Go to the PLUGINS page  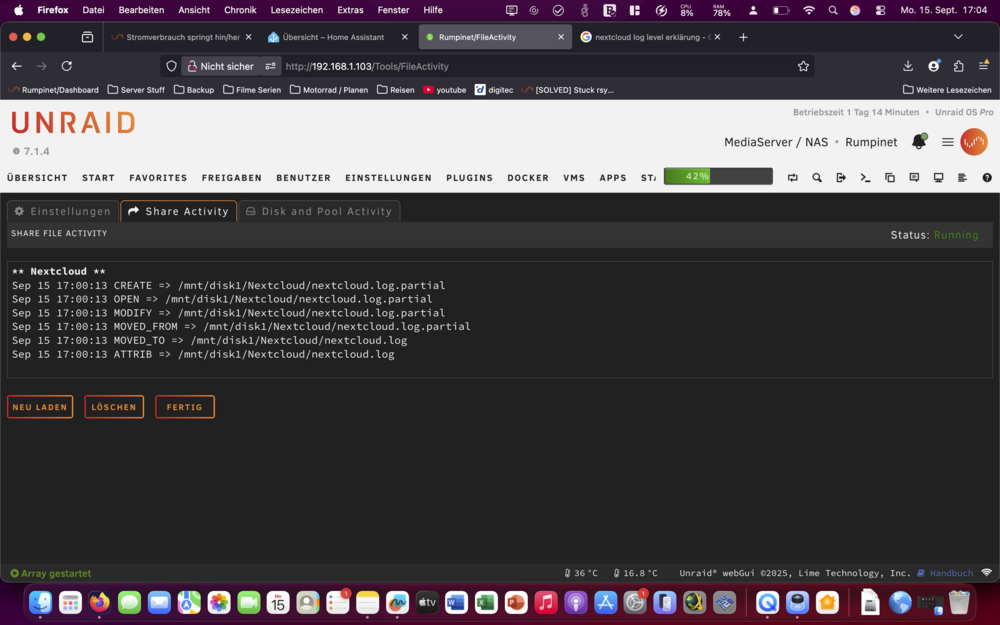(469, 178)
